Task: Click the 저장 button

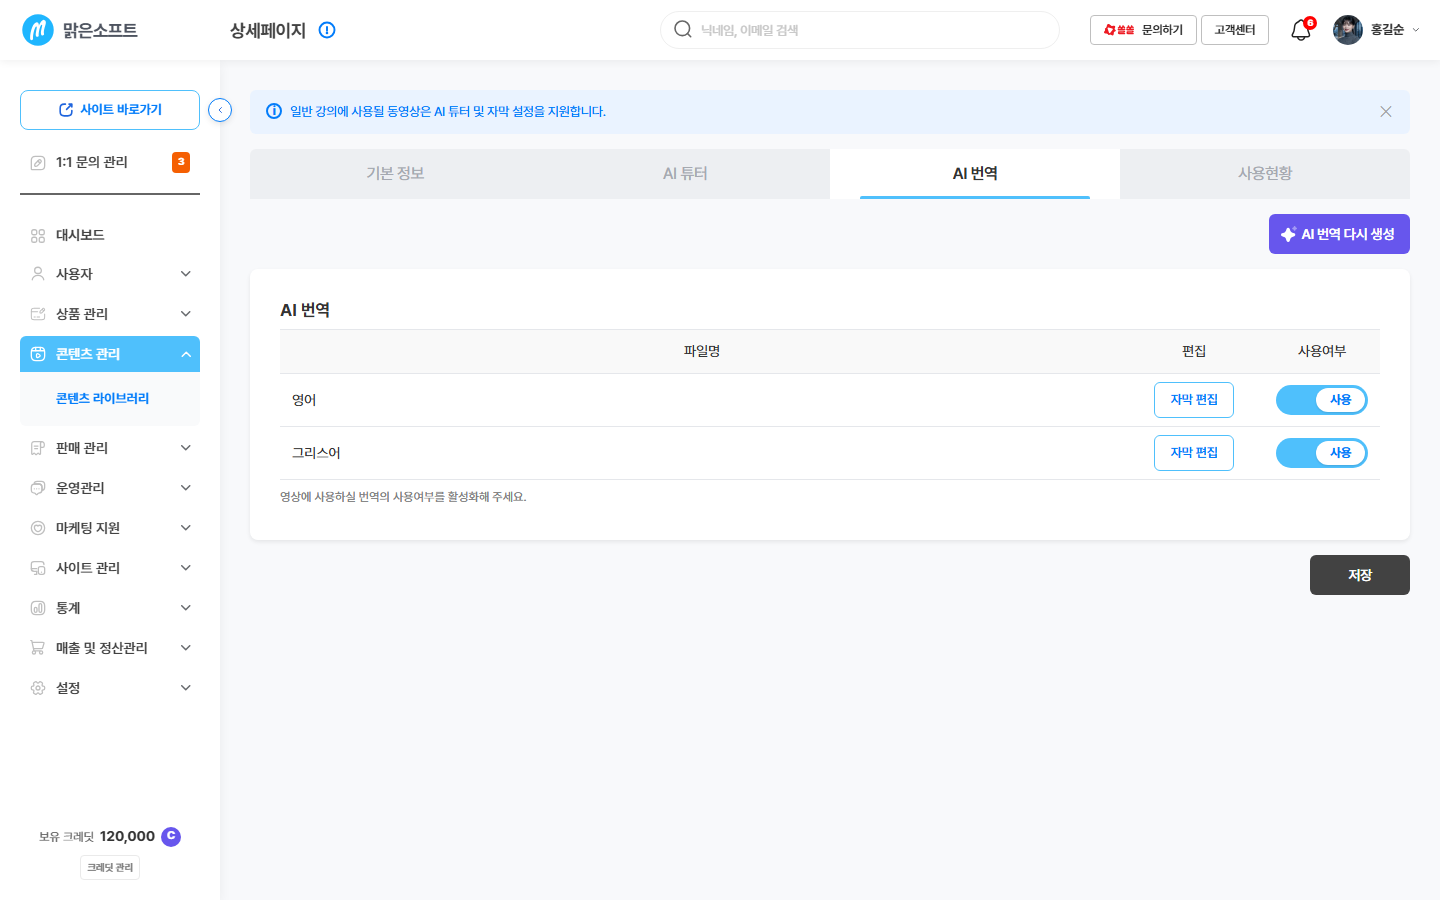Action: pos(1360,575)
